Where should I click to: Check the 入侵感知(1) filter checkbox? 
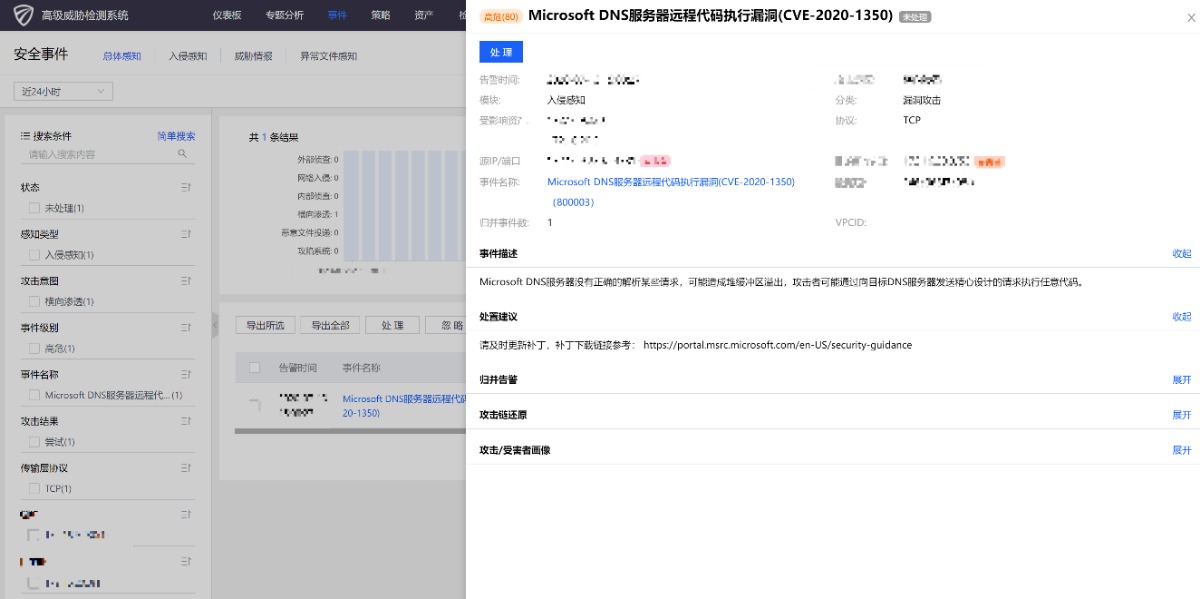pyautogui.click(x=35, y=255)
